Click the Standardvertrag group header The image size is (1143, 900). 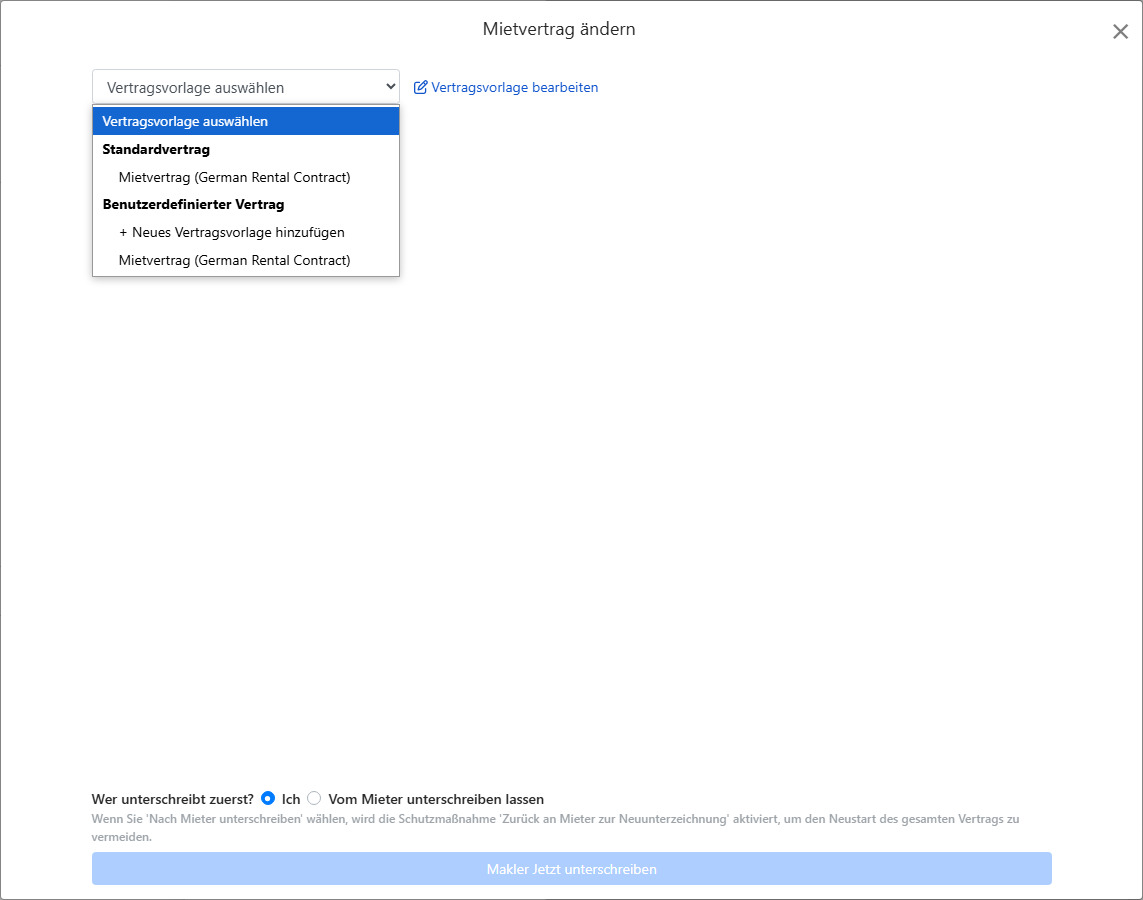click(x=156, y=149)
